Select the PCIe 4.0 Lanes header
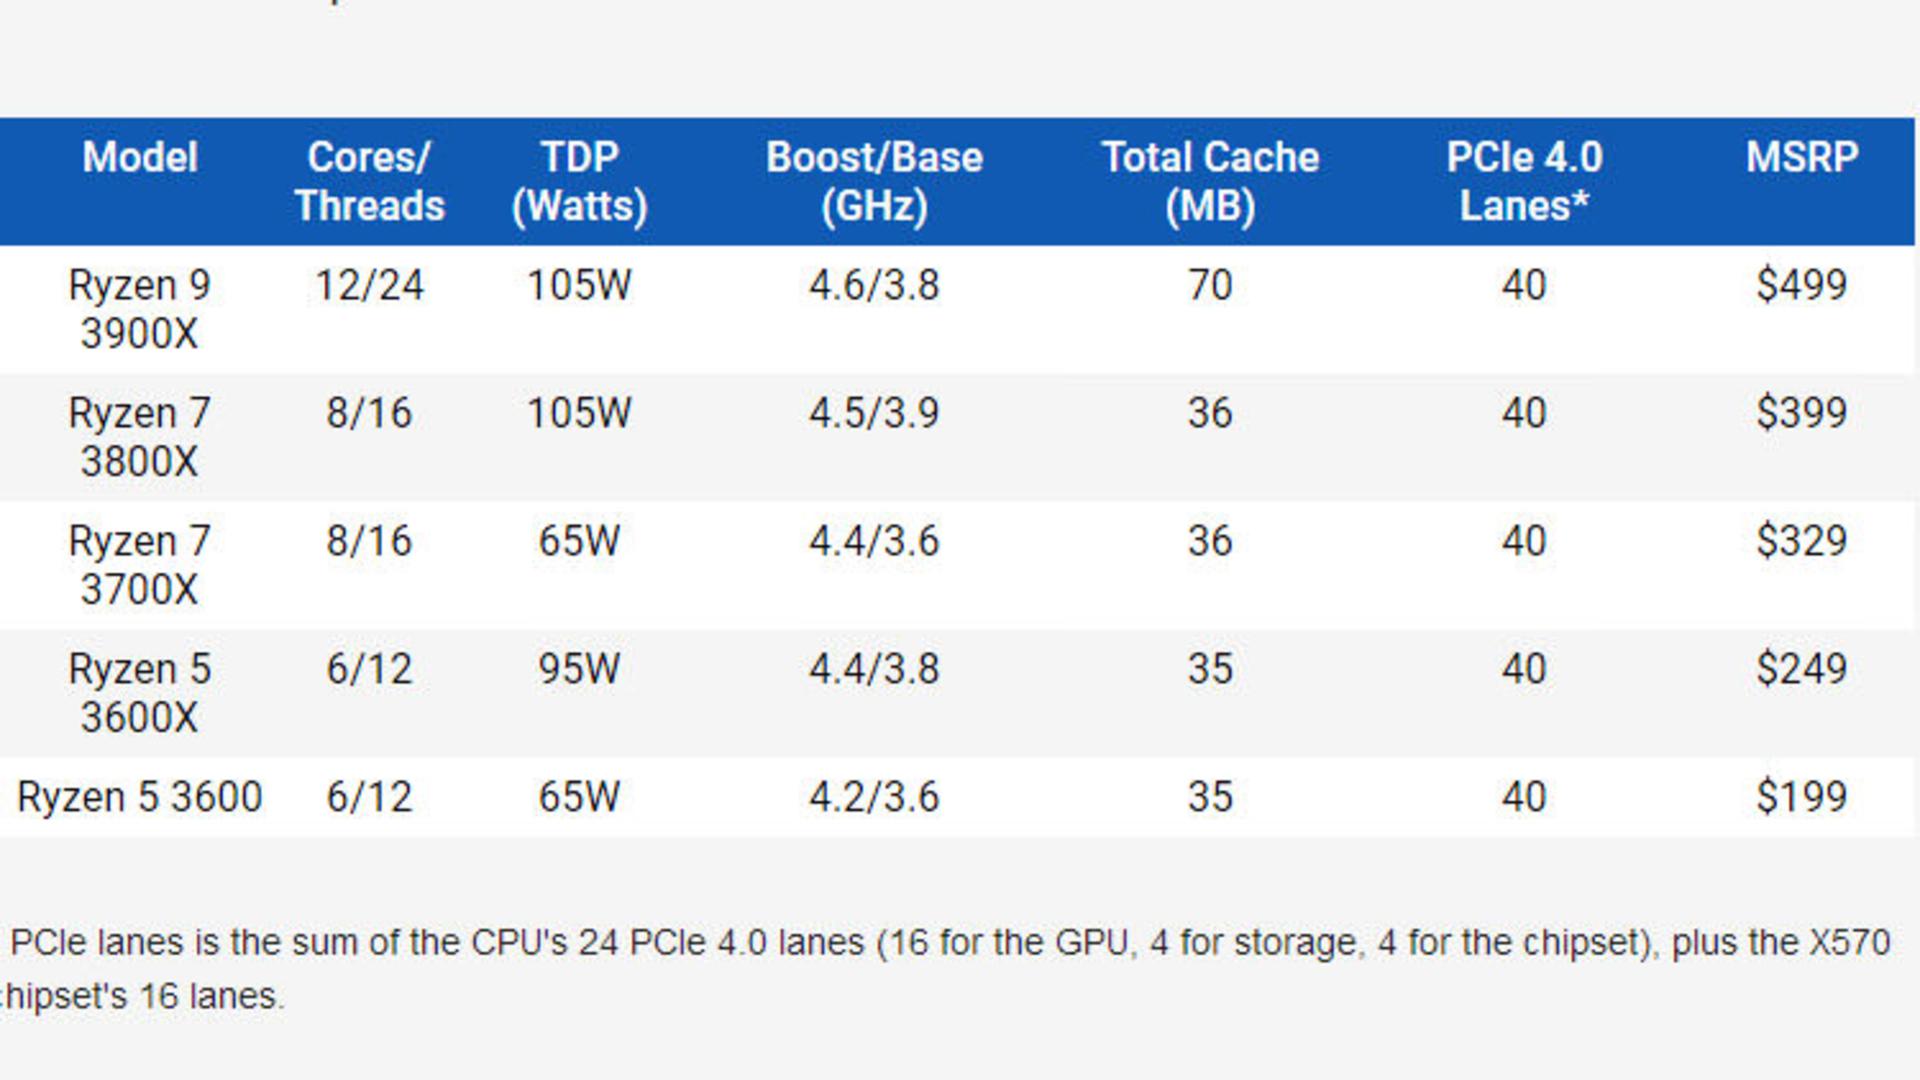1920x1080 pixels. [x=1524, y=182]
